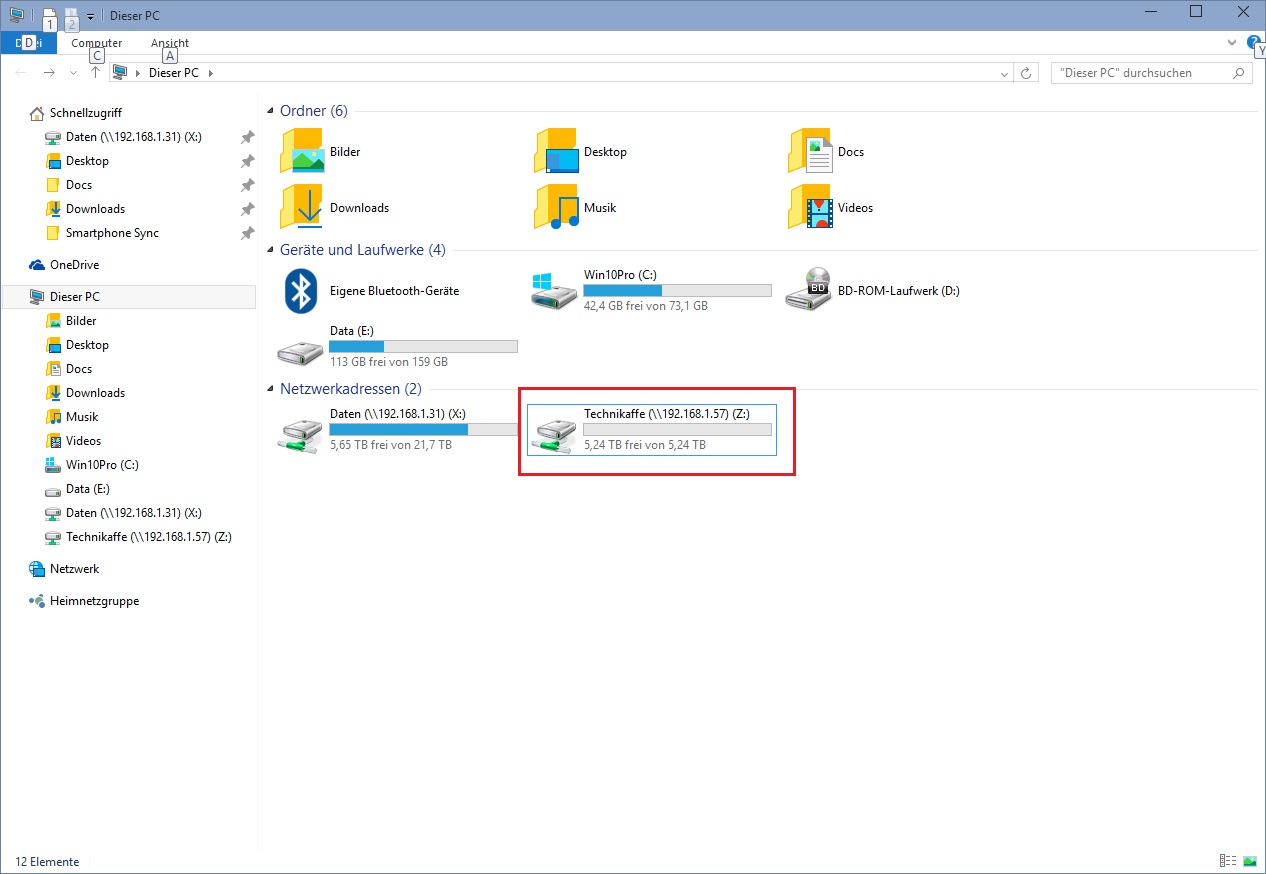Select Netzwerk in the navigation pane
Image resolution: width=1266 pixels, height=874 pixels.
(x=74, y=569)
